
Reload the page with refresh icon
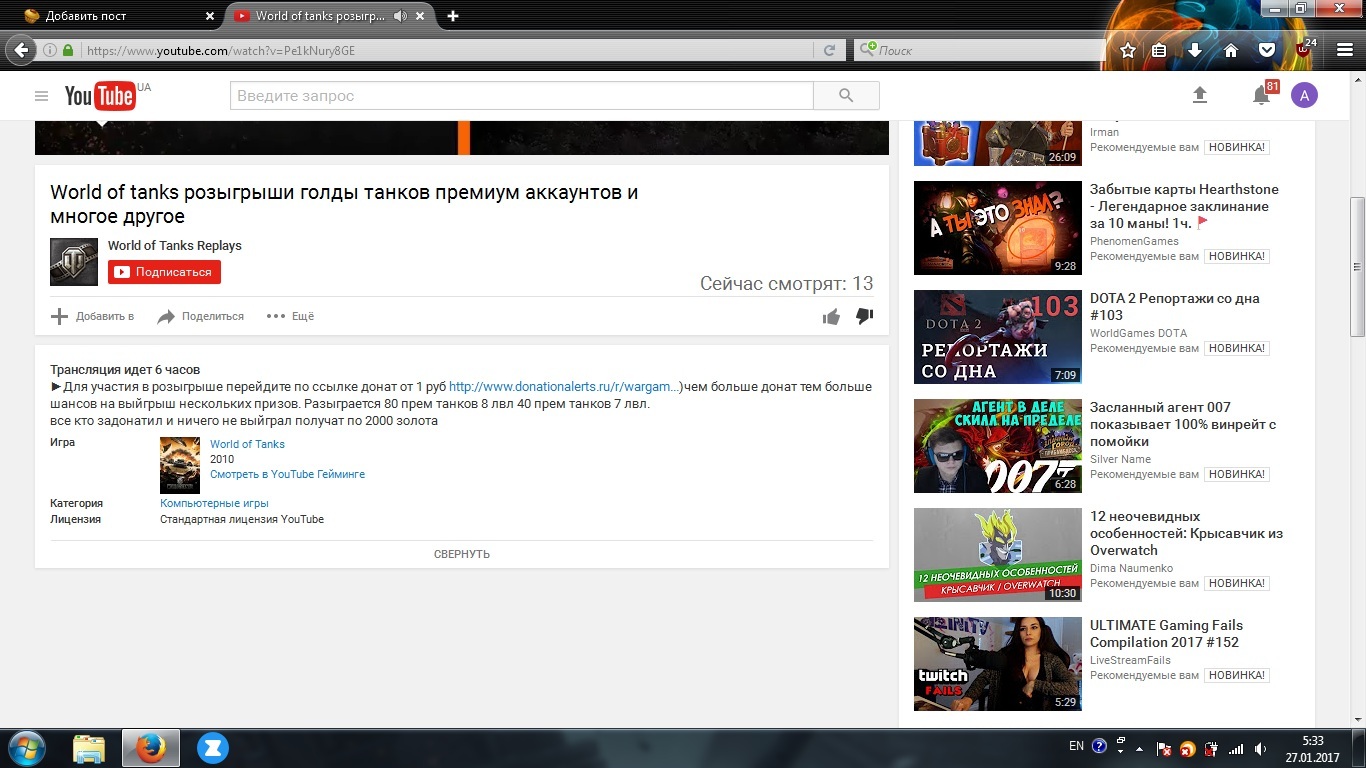coord(829,50)
